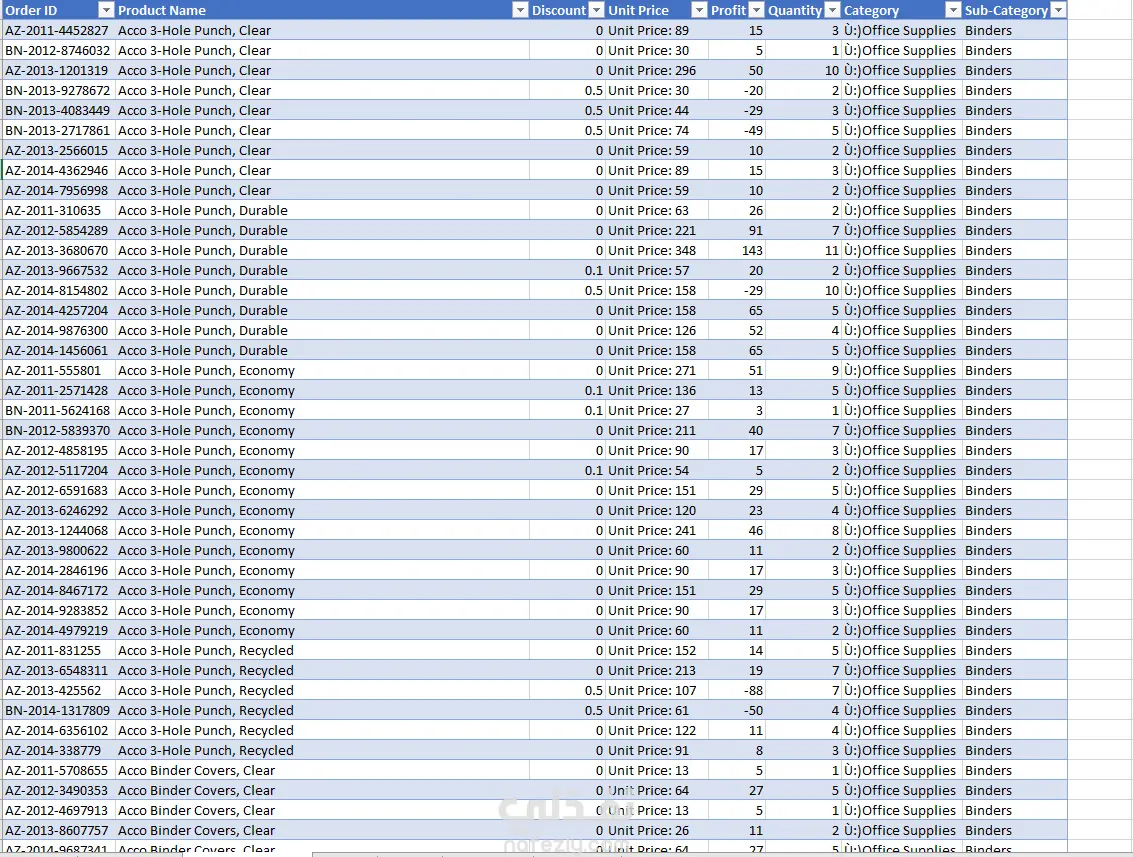1133x857 pixels.
Task: Click Discount cell for order BN-2013-9278672
Action: click(567, 90)
